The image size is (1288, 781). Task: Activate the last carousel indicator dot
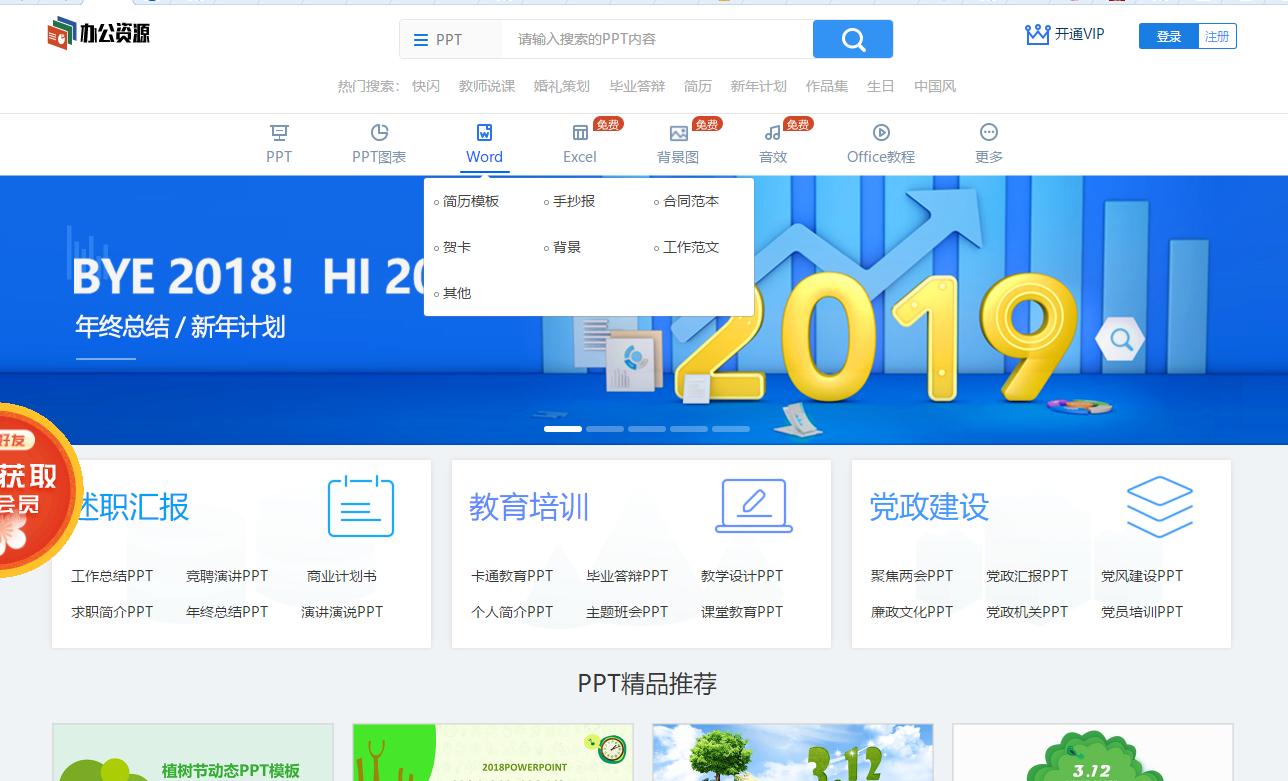pos(730,428)
